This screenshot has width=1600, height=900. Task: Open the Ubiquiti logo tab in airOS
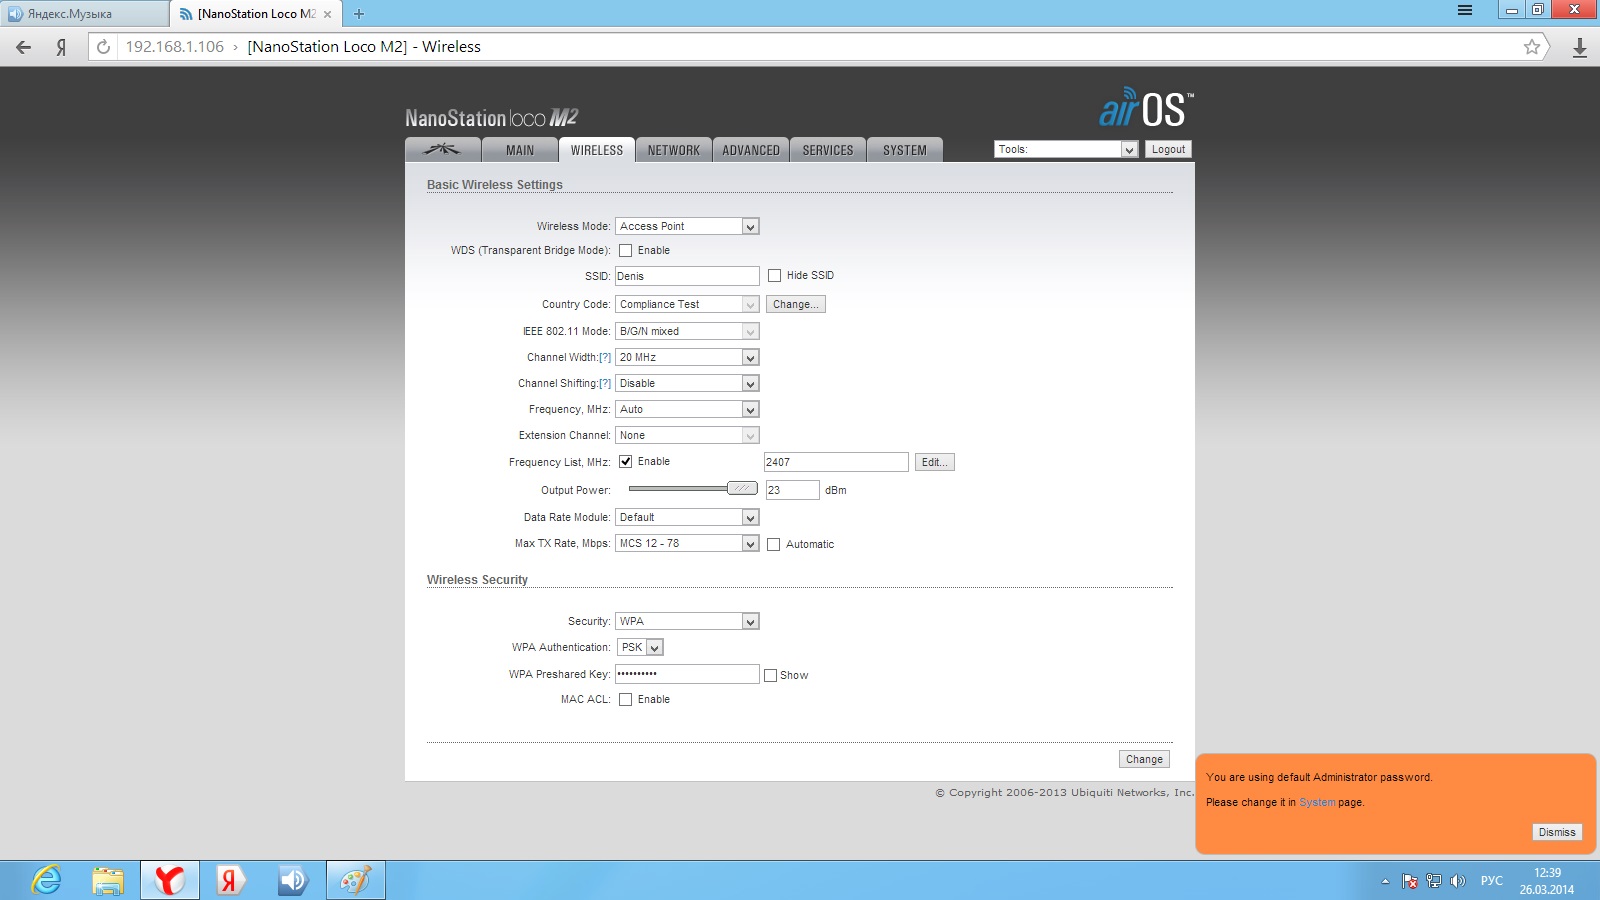click(442, 150)
